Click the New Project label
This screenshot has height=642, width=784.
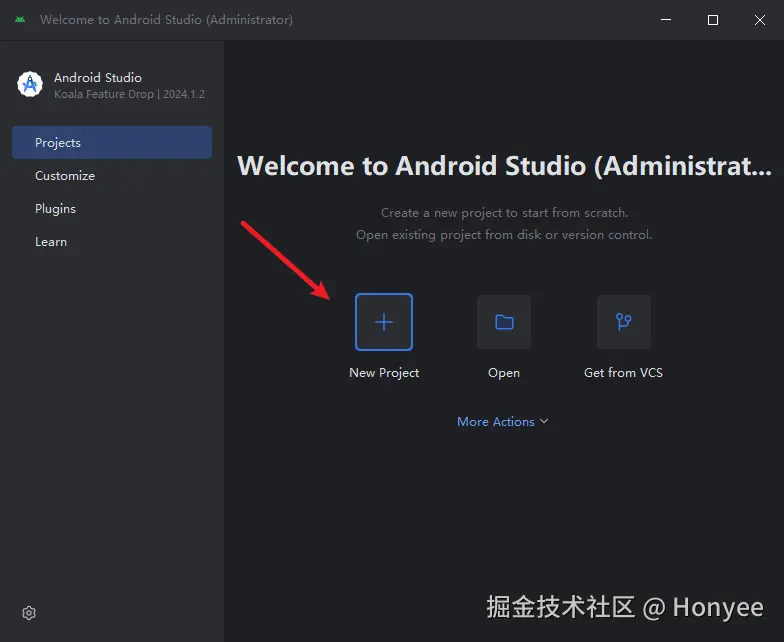click(x=384, y=373)
